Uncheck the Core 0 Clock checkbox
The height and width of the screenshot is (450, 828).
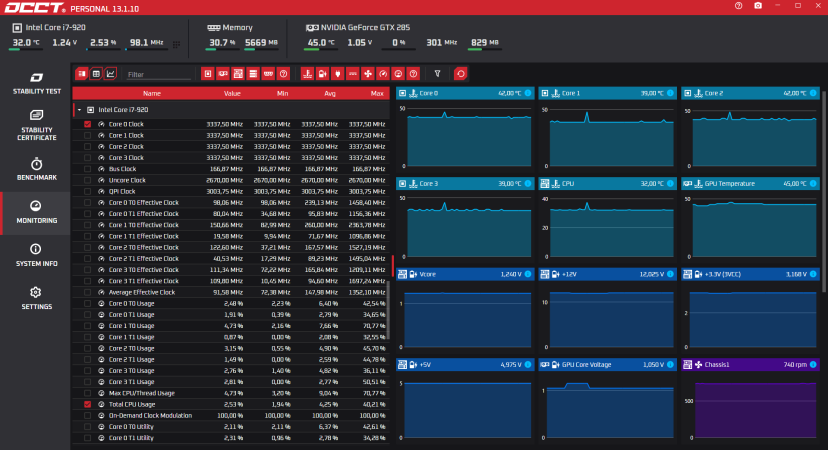88,124
